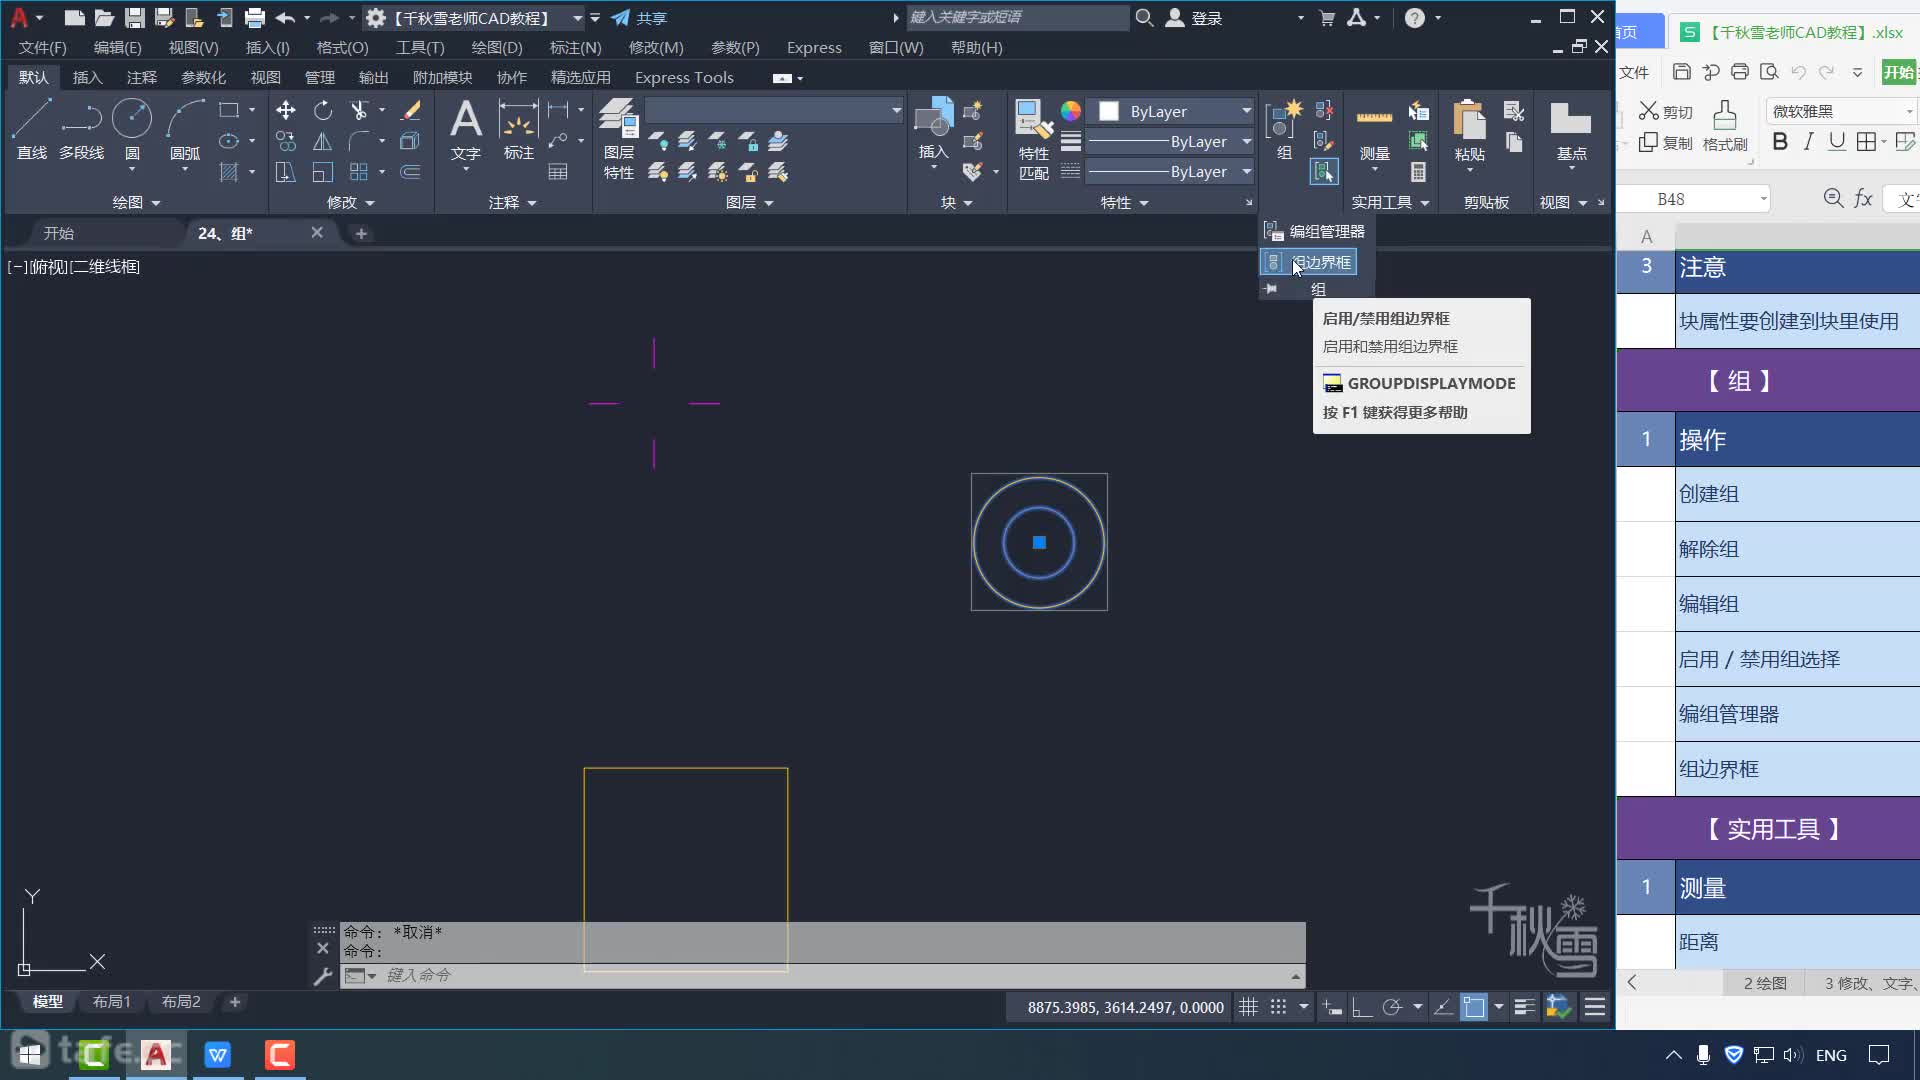Toggle snap mode in status bar
This screenshot has height=1080, width=1920.
1278,1007
